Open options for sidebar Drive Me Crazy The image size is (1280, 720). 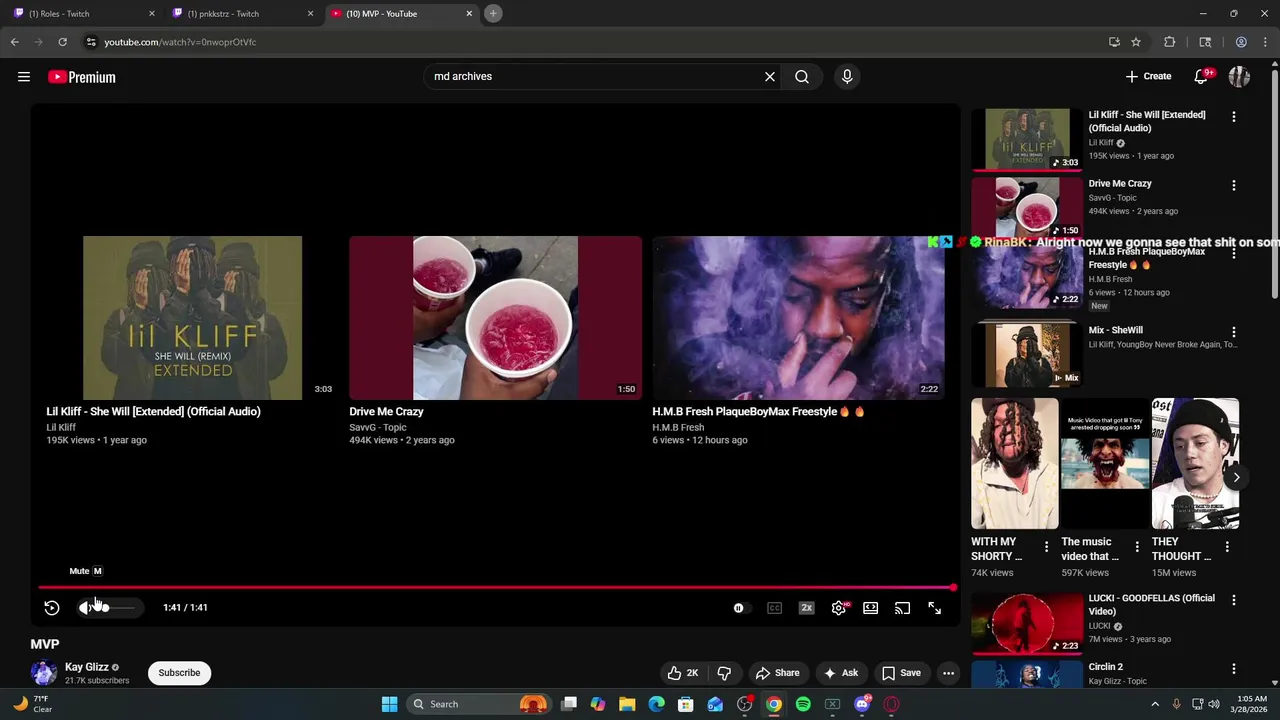pyautogui.click(x=1234, y=186)
